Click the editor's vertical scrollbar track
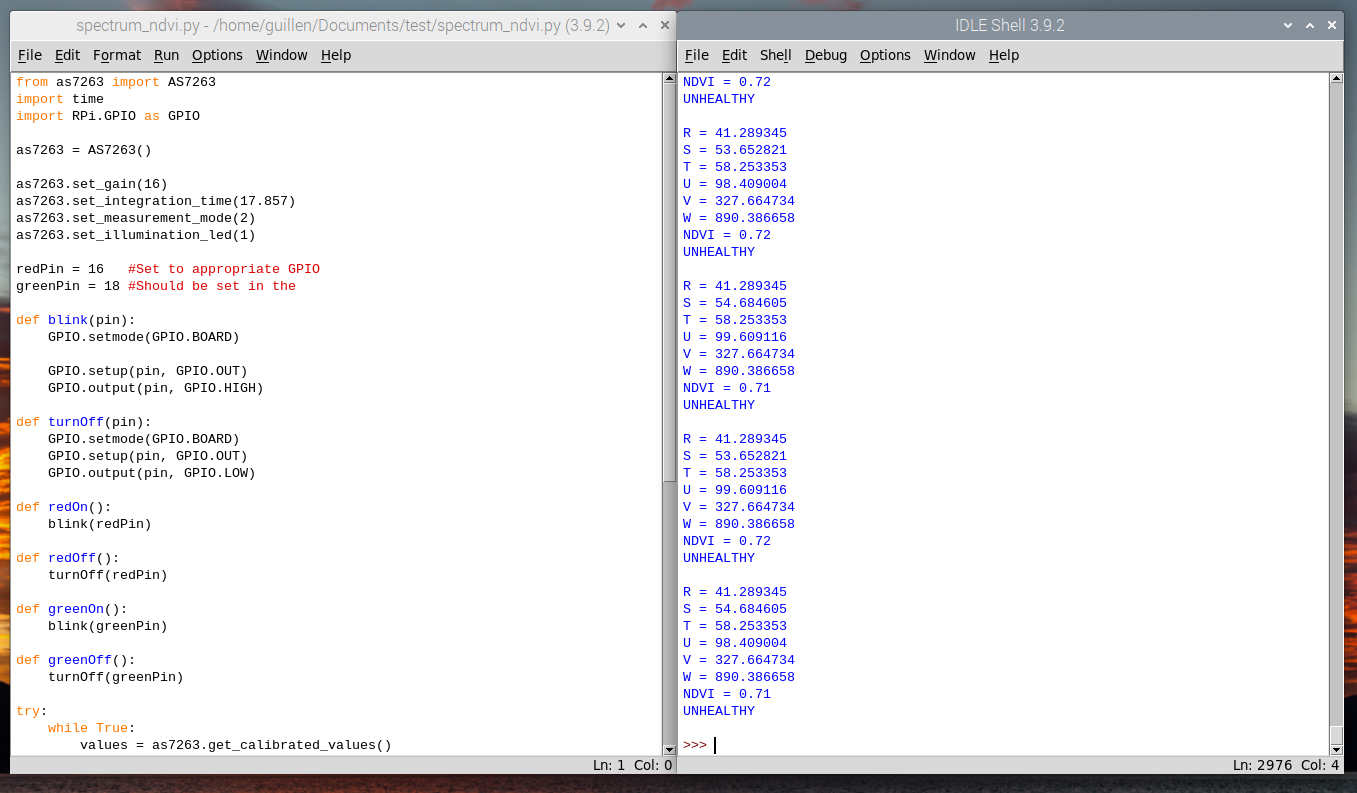The height and width of the screenshot is (793, 1357). tap(669, 600)
